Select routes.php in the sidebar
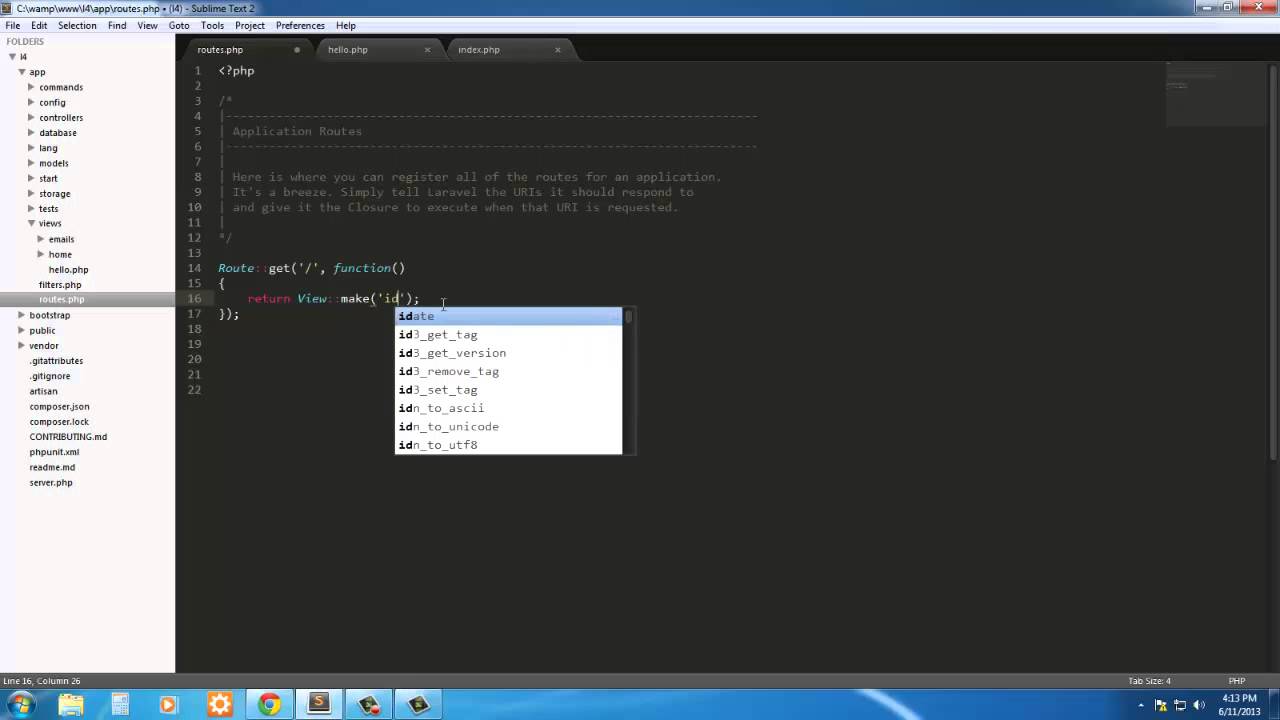This screenshot has height=720, width=1280. pyautogui.click(x=62, y=299)
